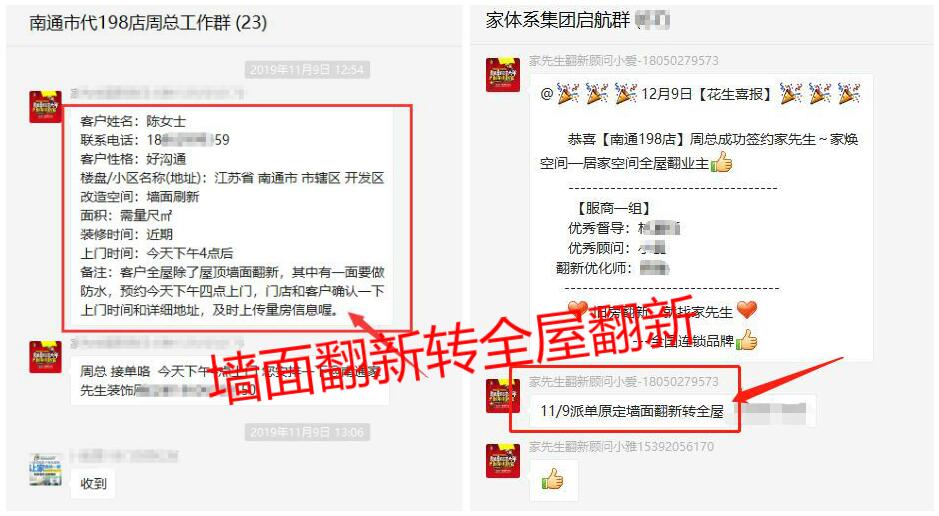Image resolution: width=939 pixels, height=516 pixels.
Task: Click the top sender name 家先生翻新顾问小爱-18050279573
Action: pyautogui.click(x=623, y=60)
